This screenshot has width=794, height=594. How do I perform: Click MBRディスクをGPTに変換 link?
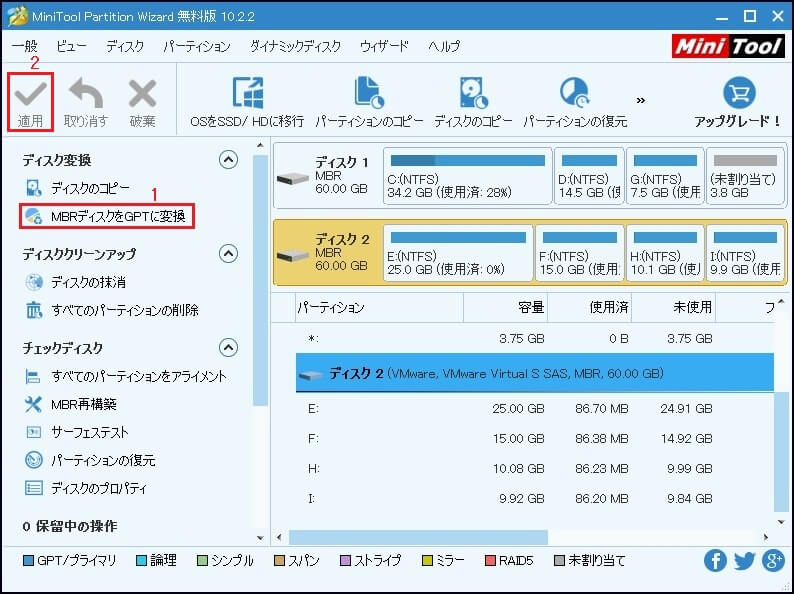tap(117, 215)
